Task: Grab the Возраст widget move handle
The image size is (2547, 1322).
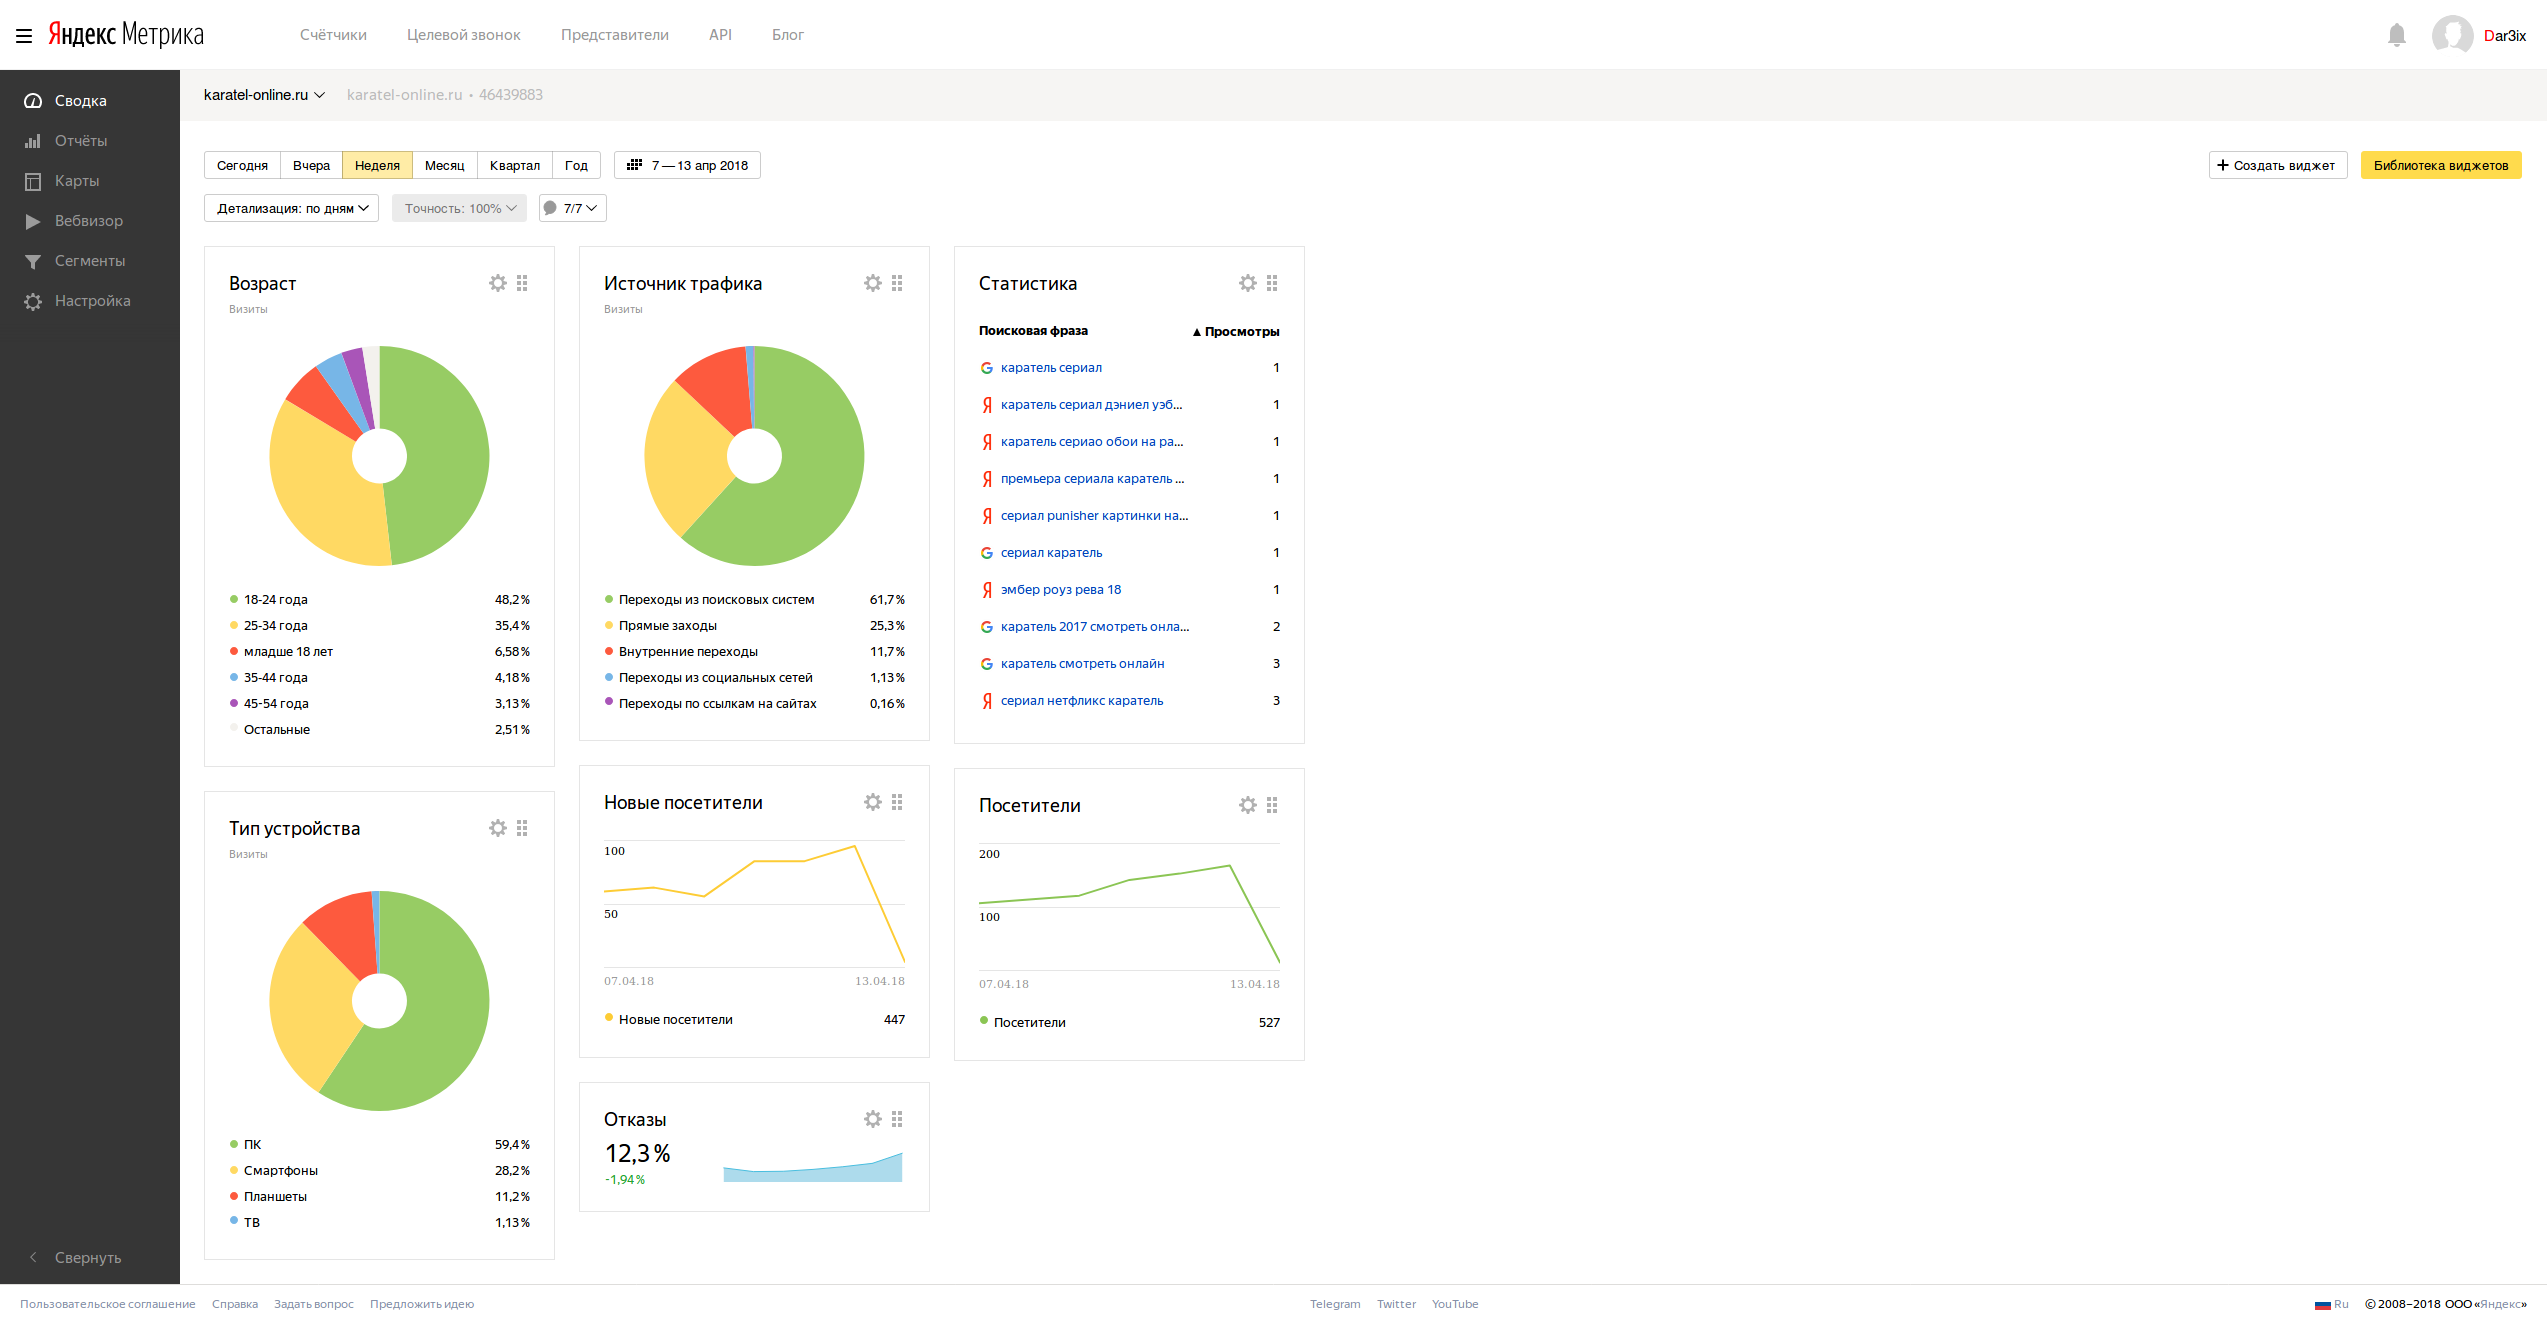Action: click(x=522, y=283)
